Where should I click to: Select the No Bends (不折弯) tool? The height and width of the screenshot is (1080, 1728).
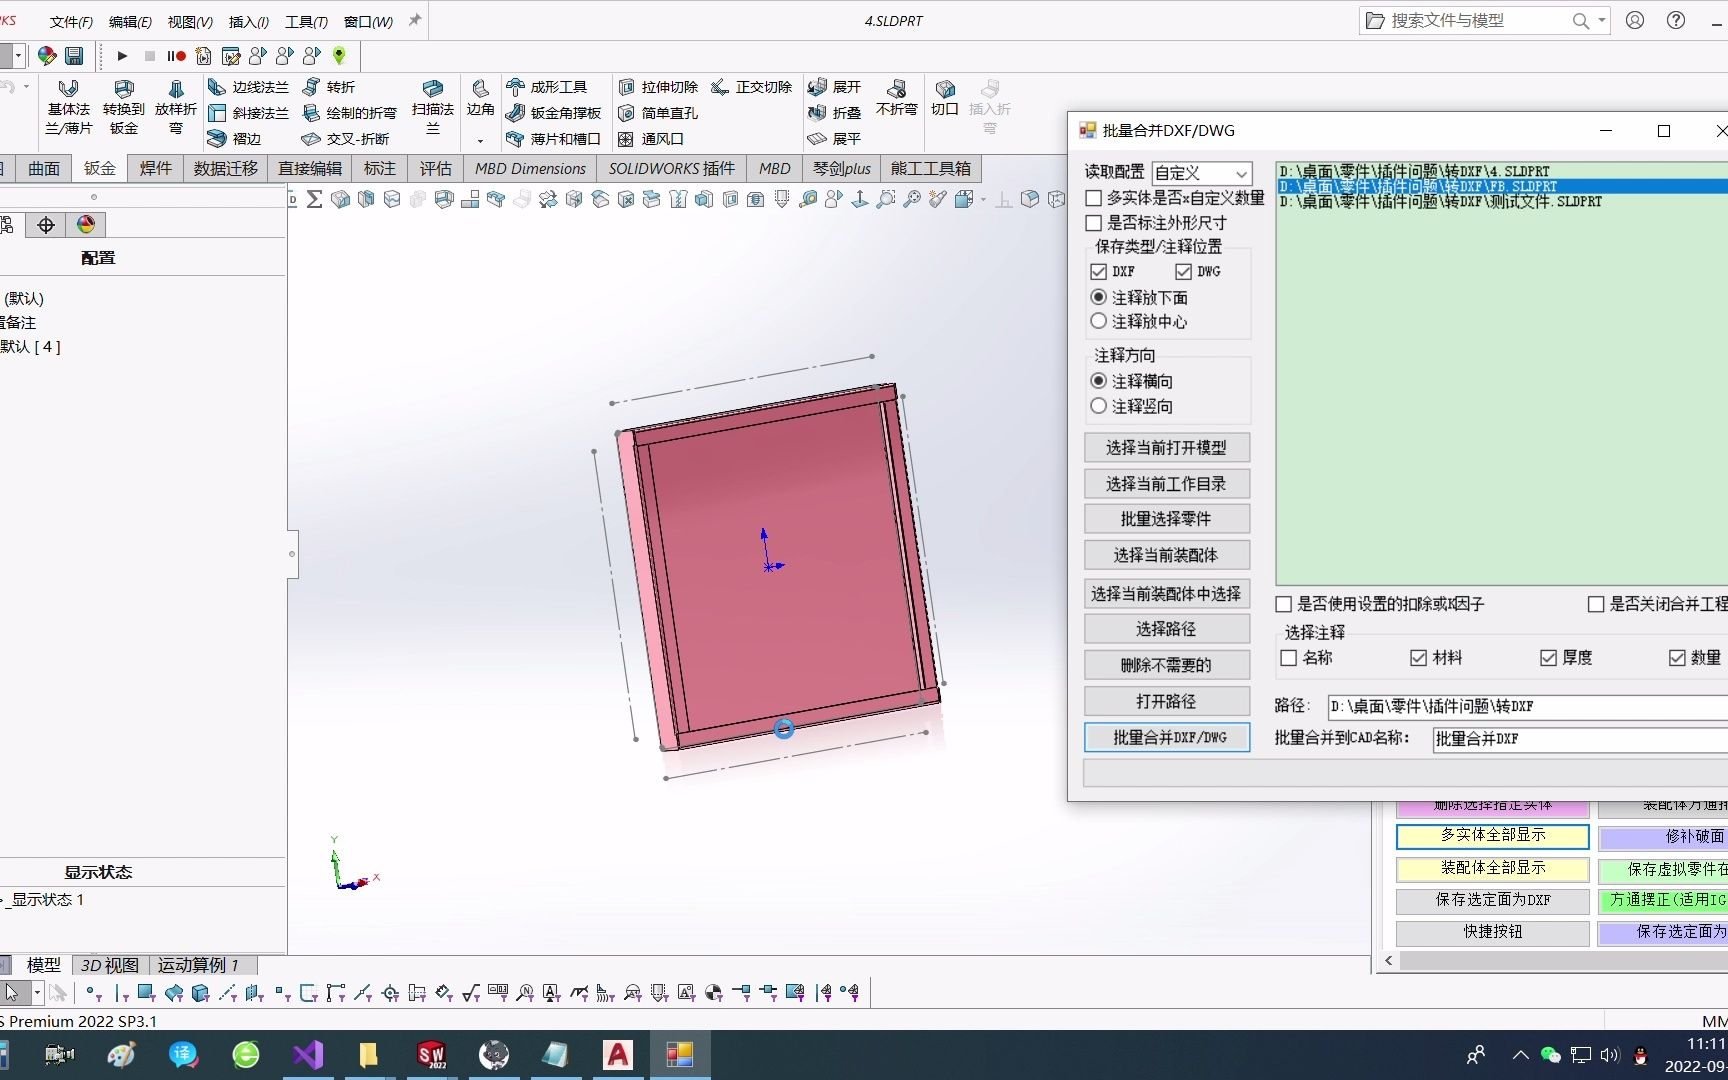[x=896, y=98]
